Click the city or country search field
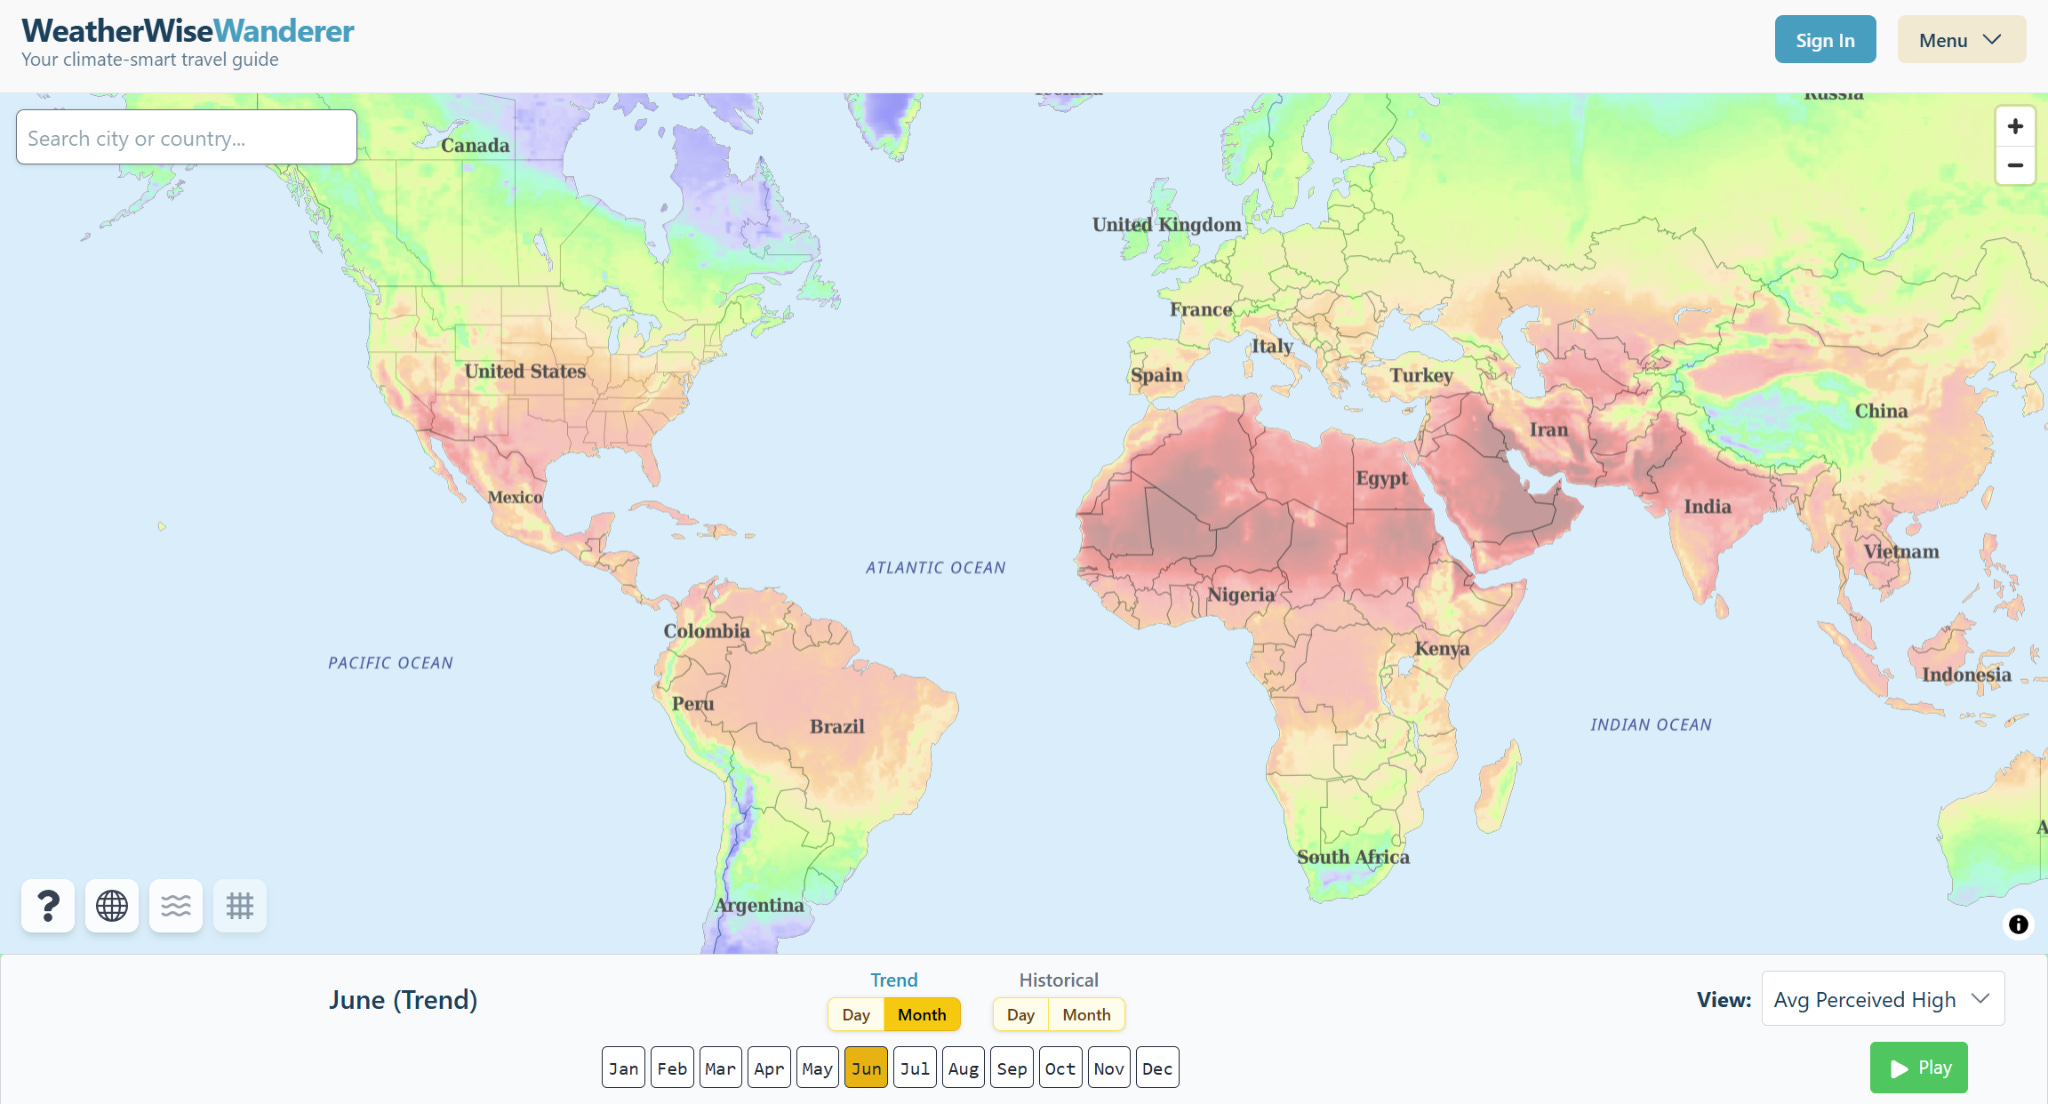Viewport: 2048px width, 1104px height. pos(187,138)
